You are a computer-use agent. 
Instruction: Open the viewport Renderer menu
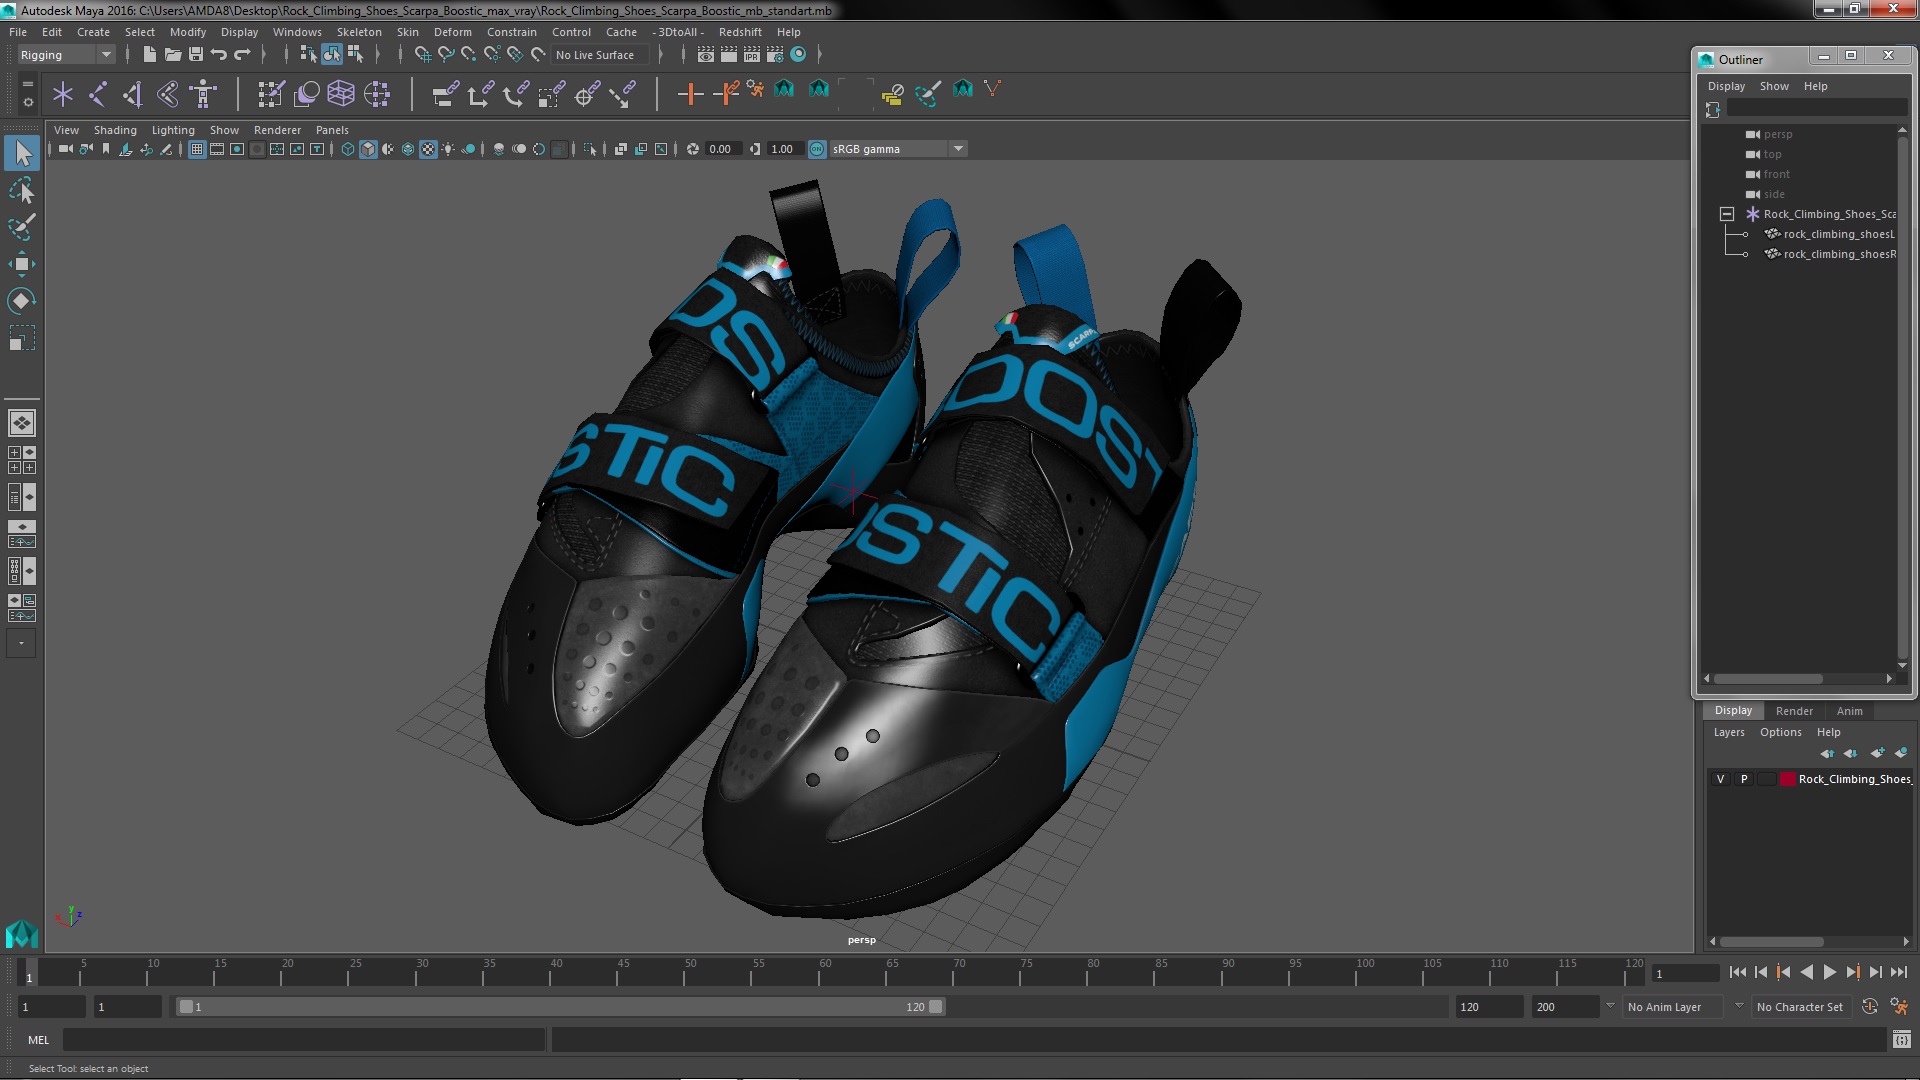click(277, 130)
